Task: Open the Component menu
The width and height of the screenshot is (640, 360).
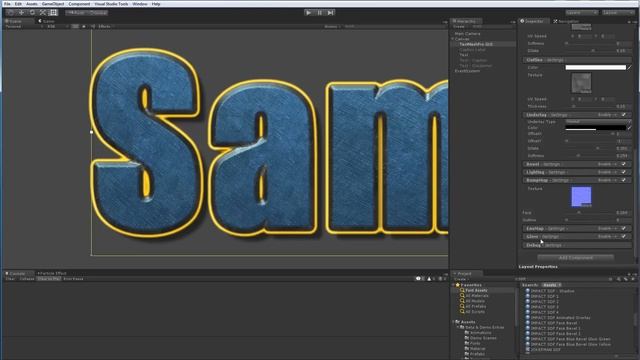Action: 79,4
